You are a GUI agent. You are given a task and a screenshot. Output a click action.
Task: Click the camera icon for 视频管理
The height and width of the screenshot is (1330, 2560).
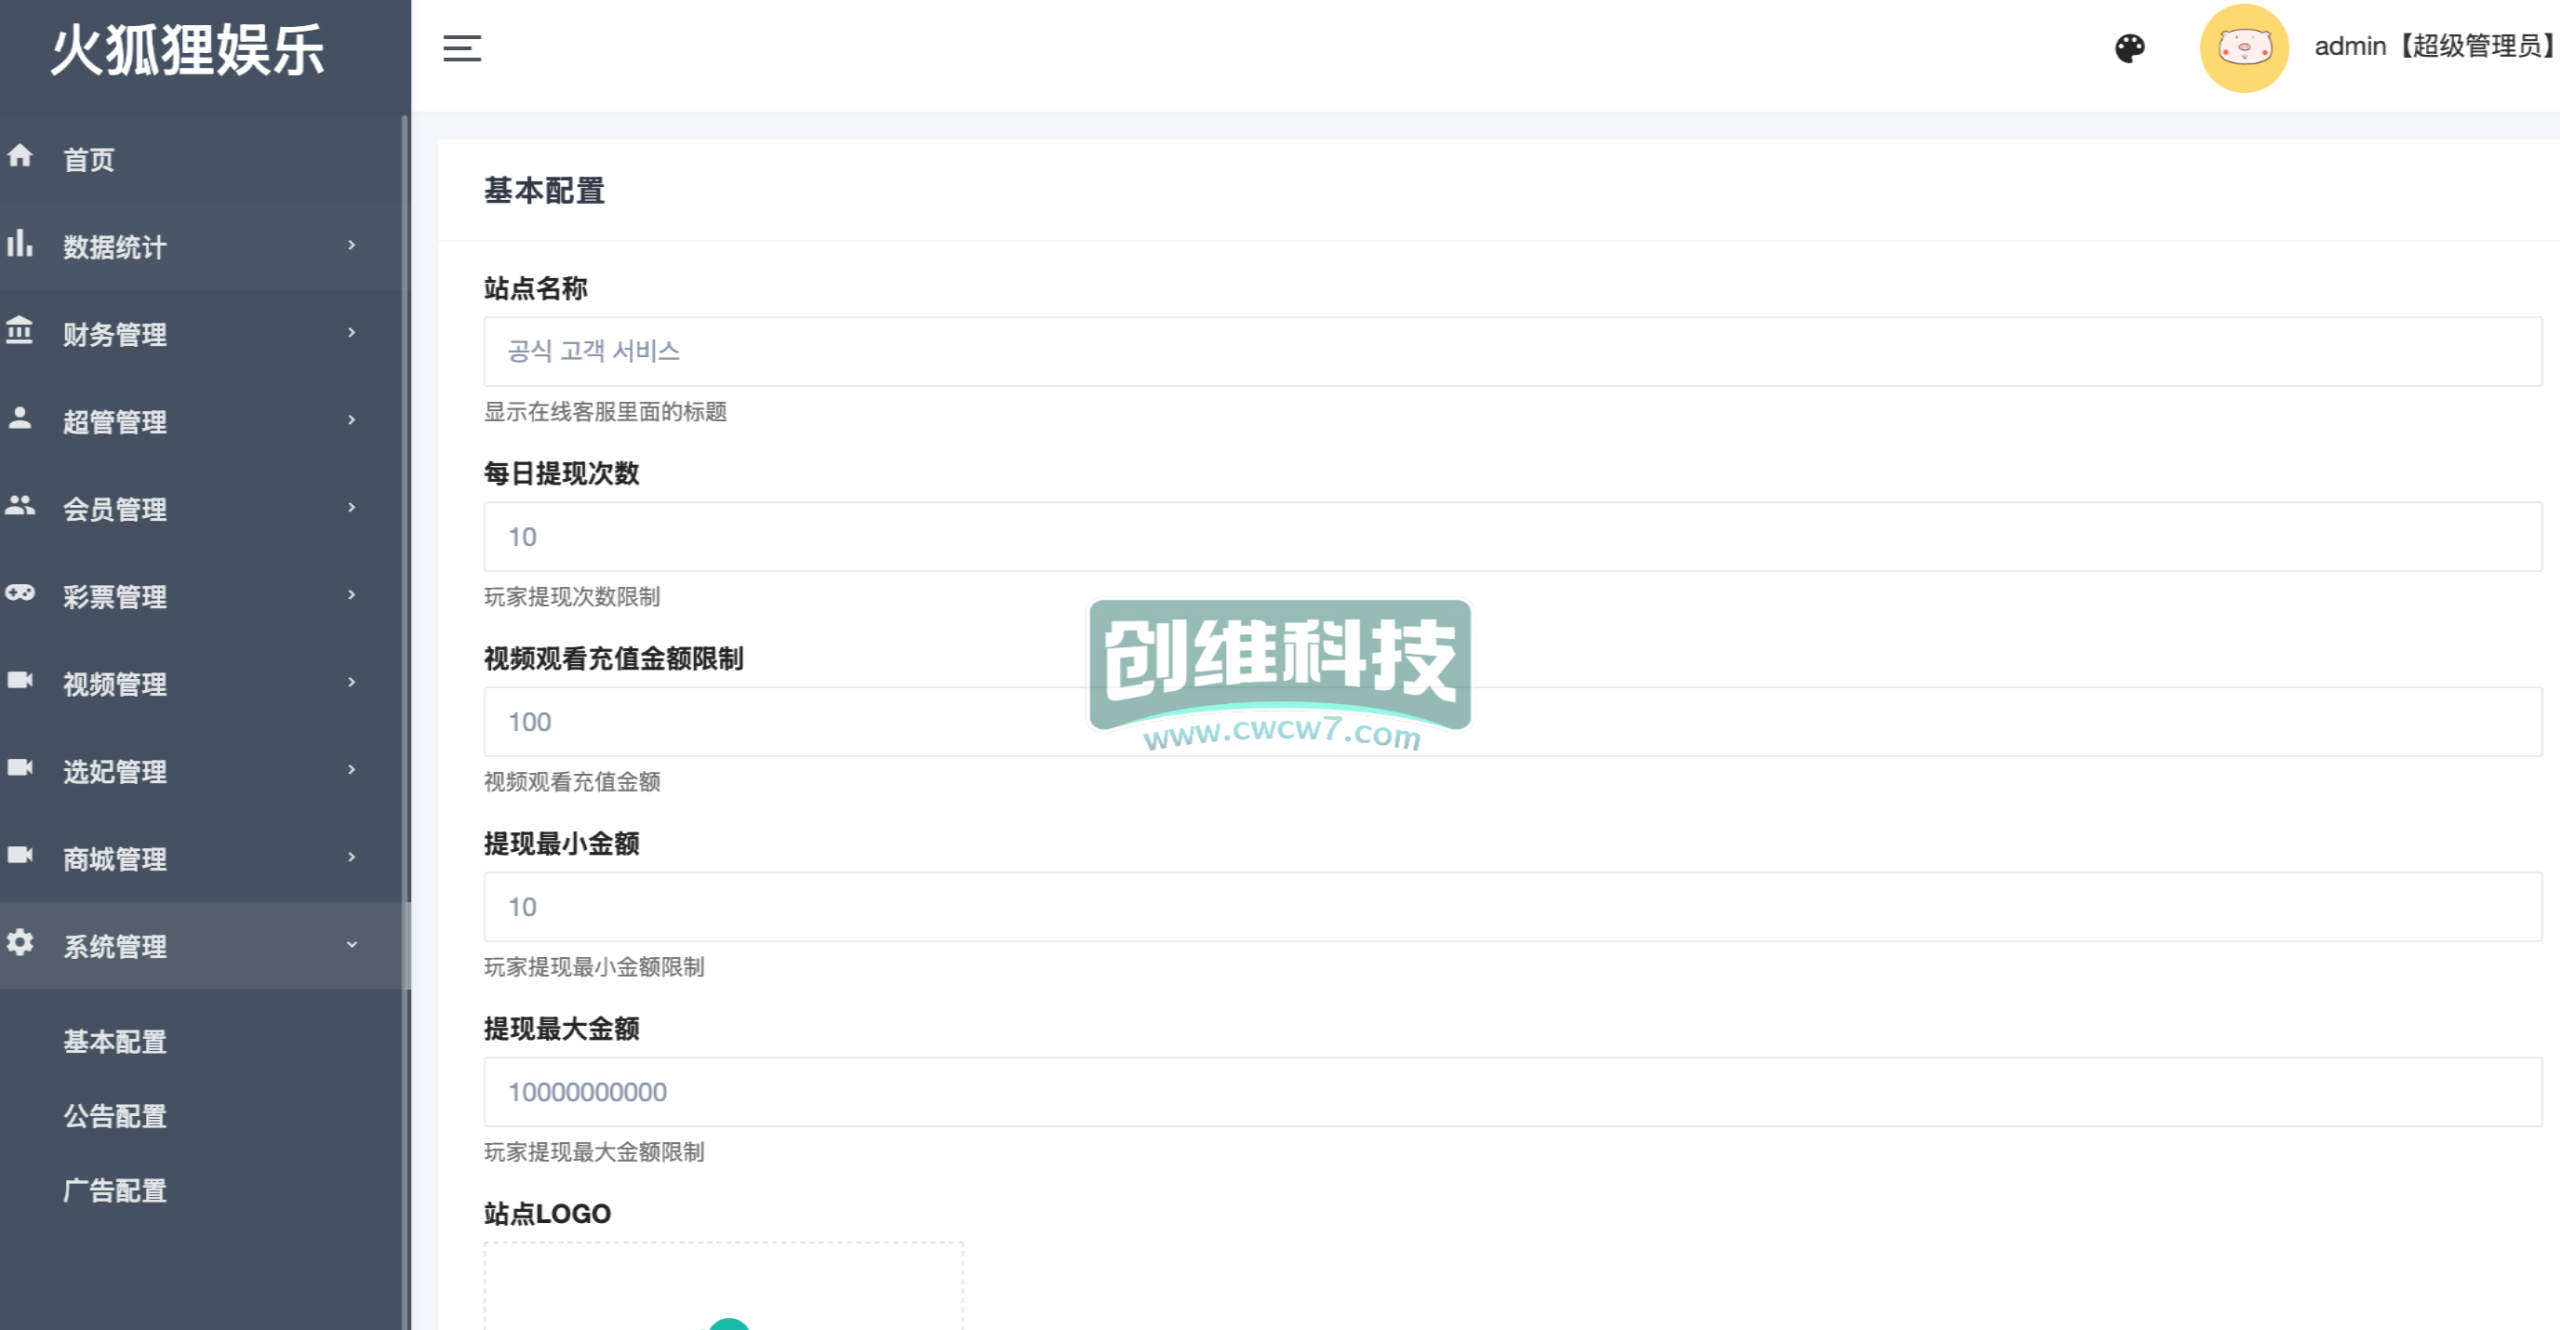coord(20,680)
